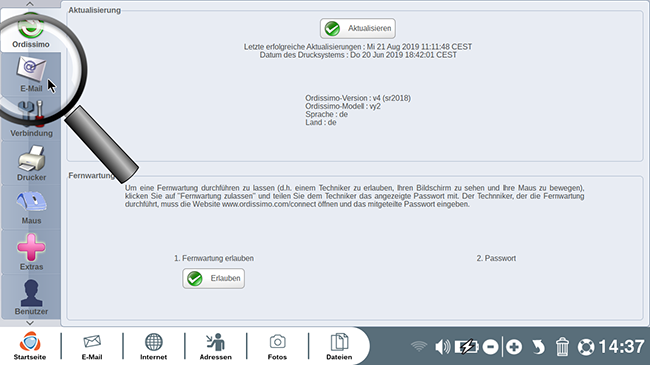Click the speaker volume icon
650x365 pixels.
coord(442,346)
